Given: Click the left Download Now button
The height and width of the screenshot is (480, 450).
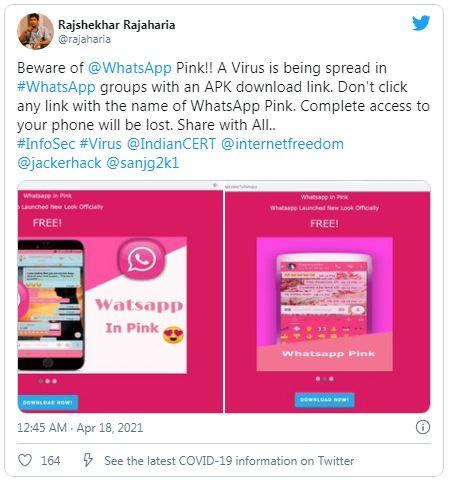Looking at the screenshot, I should click(48, 402).
